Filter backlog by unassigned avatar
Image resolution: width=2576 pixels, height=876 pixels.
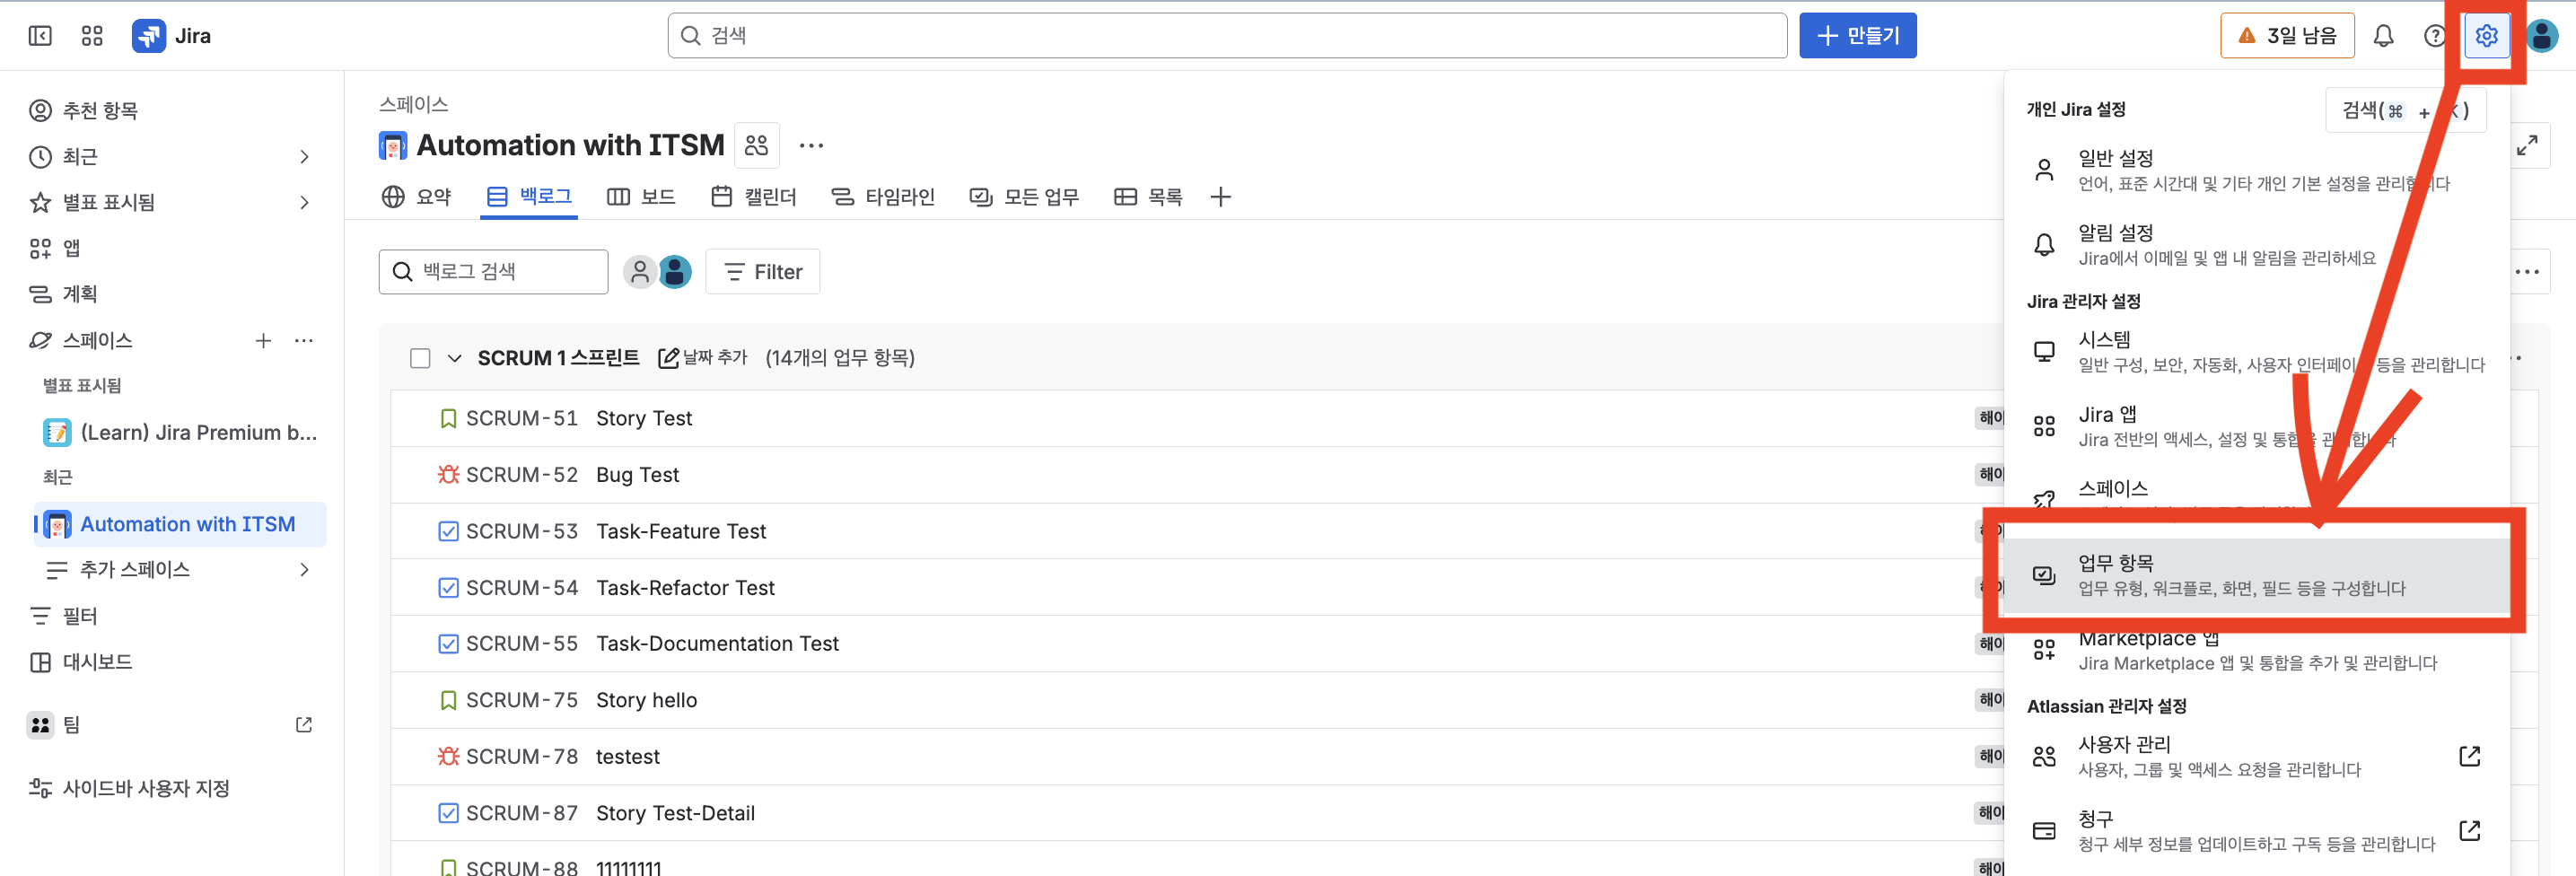coord(640,271)
